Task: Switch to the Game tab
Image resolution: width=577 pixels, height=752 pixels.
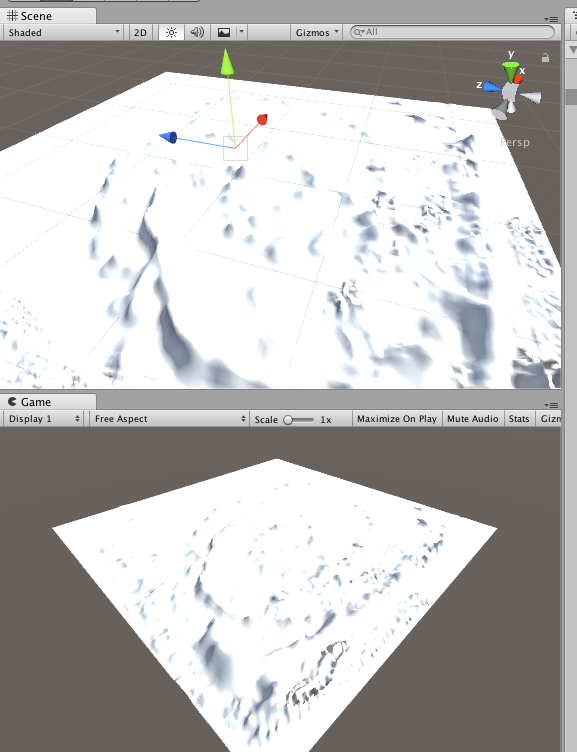Action: click(x=48, y=402)
